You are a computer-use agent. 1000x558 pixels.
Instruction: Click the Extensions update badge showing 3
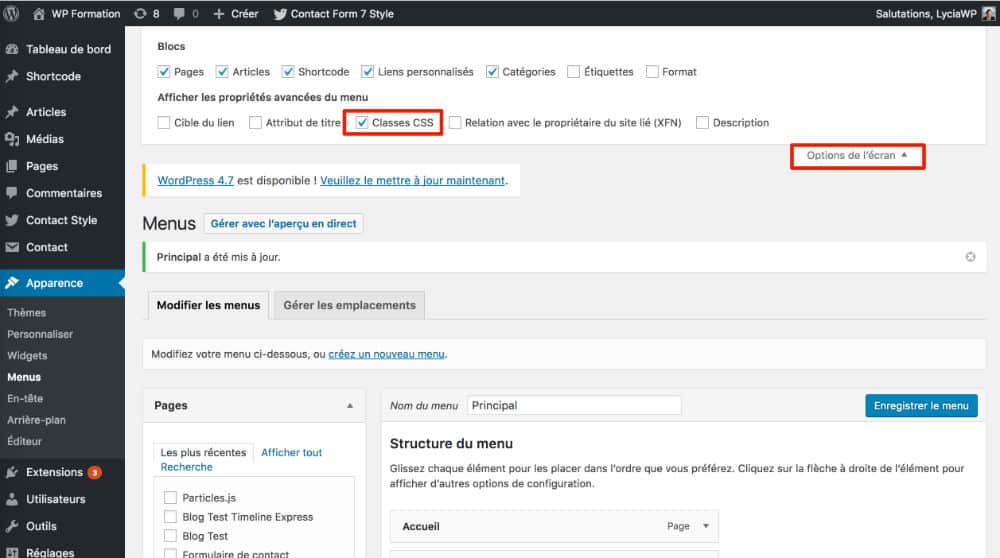coord(94,473)
